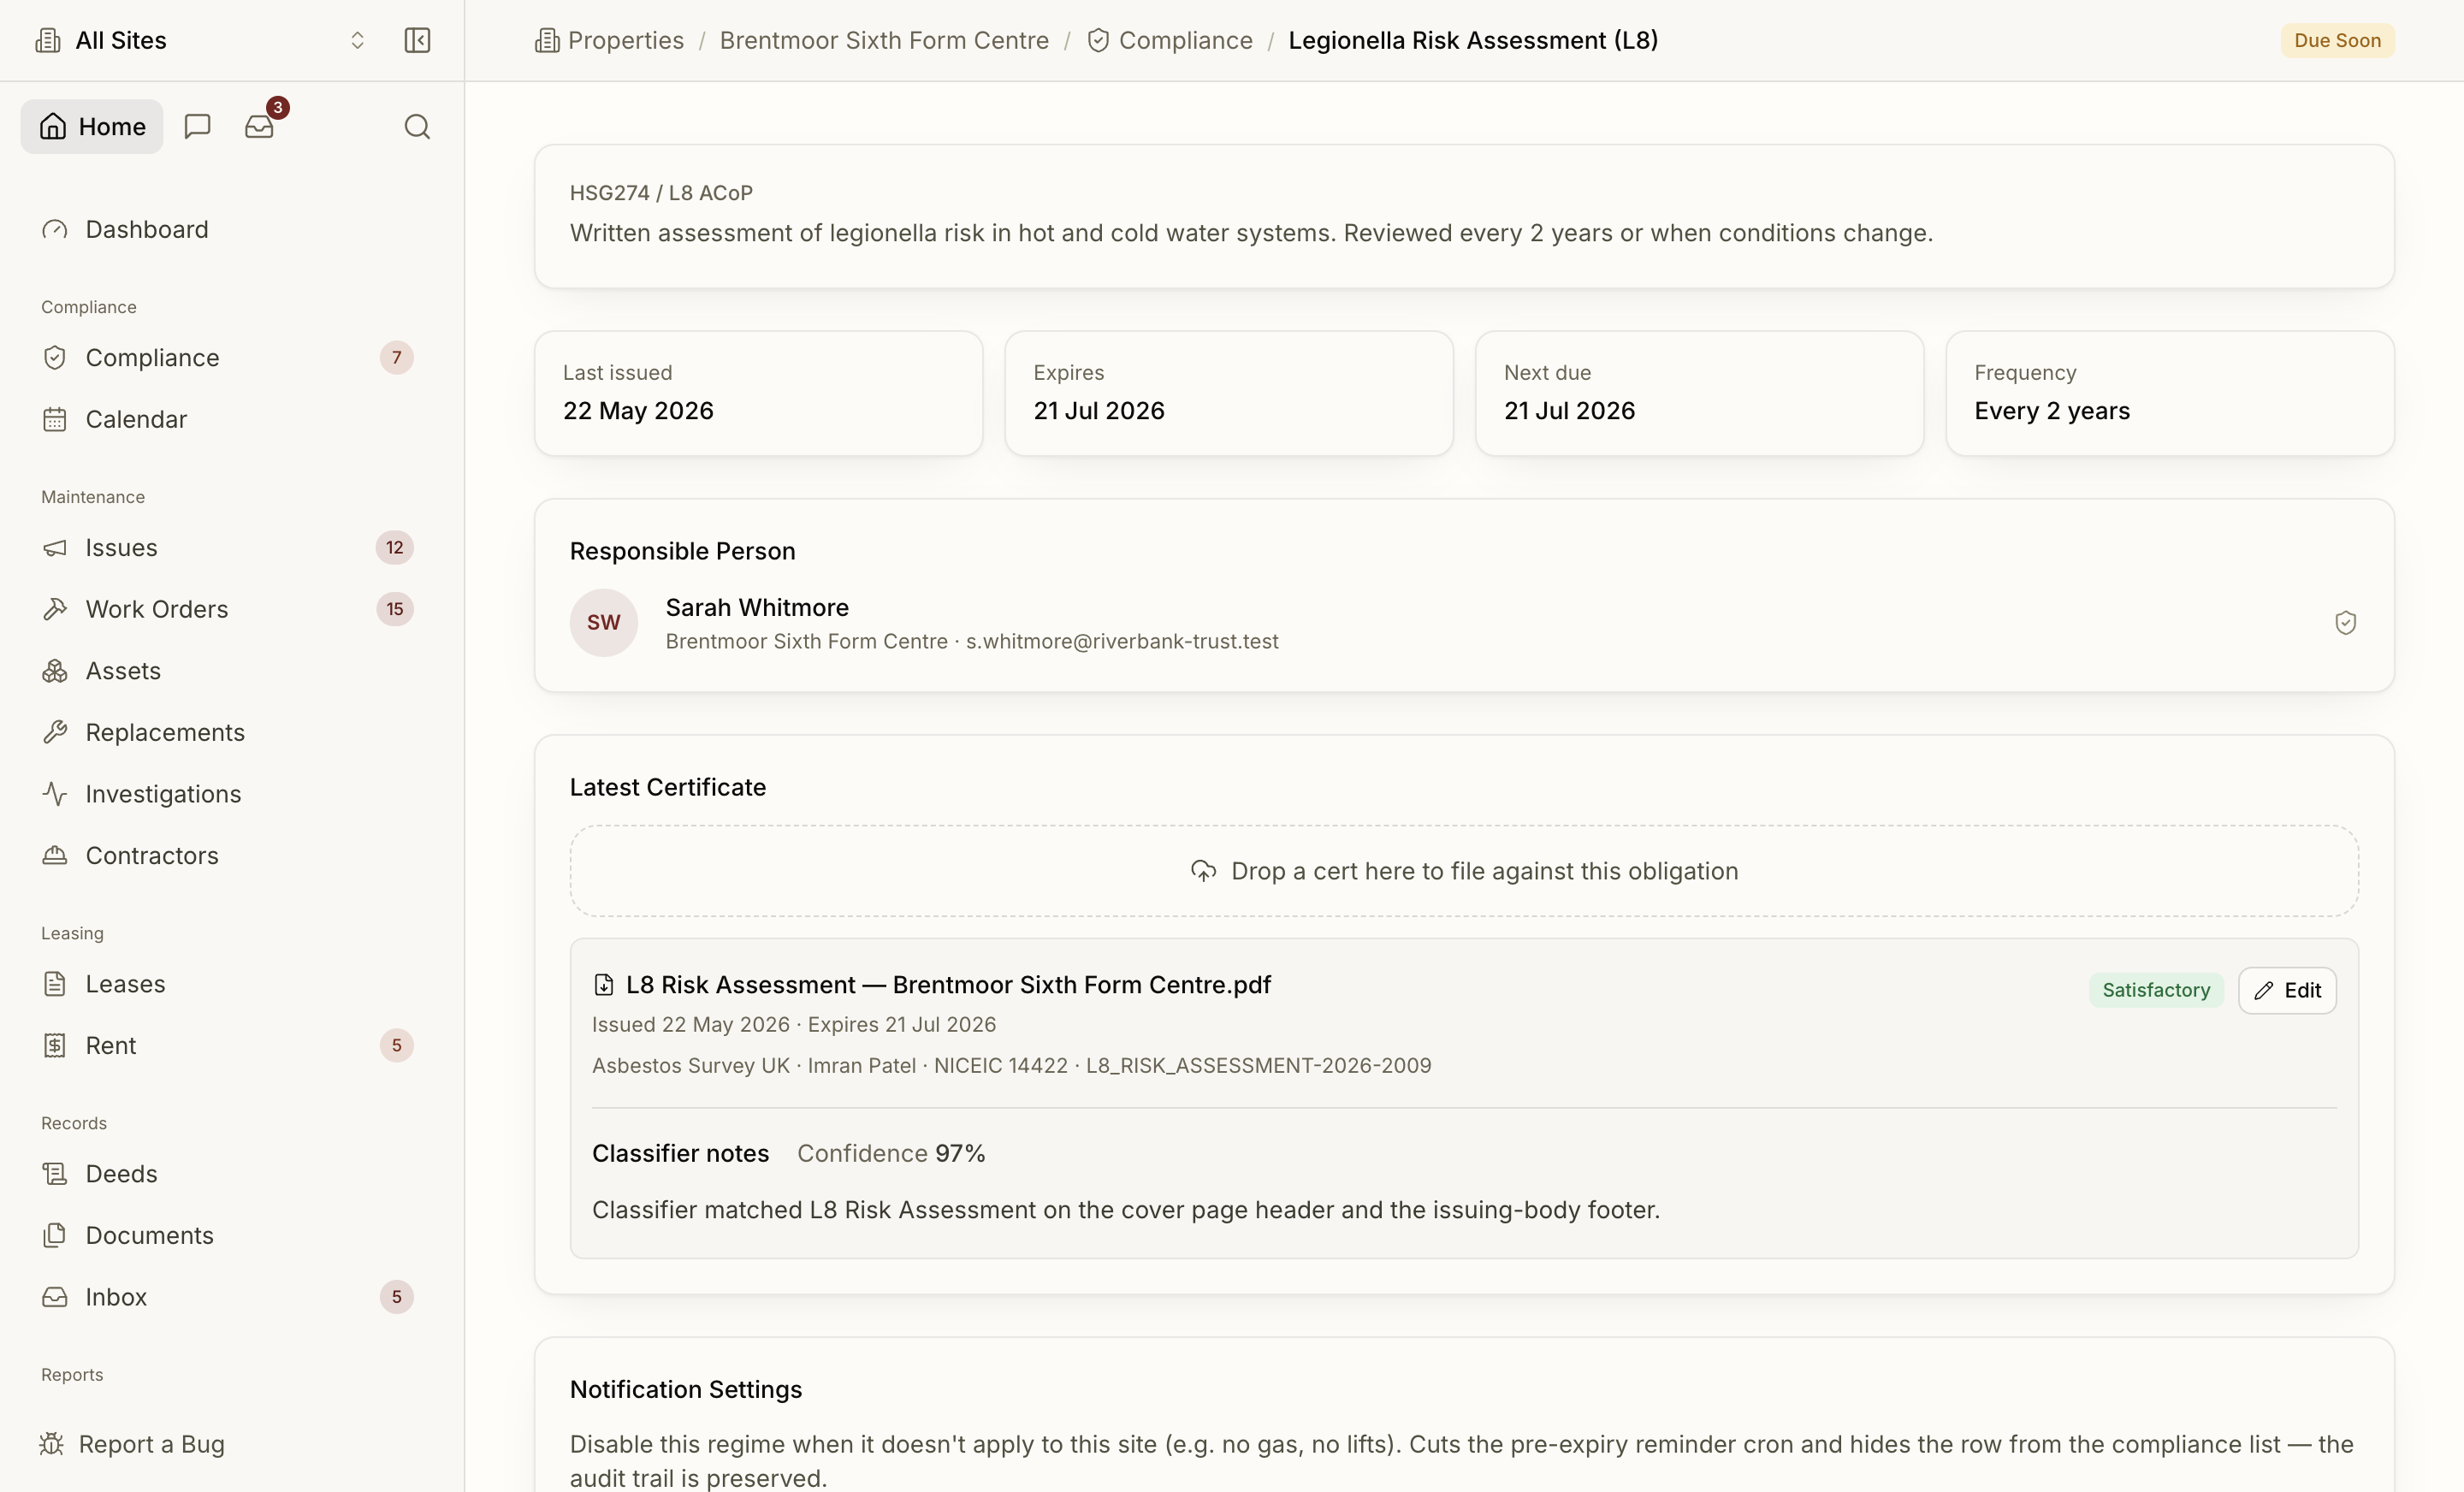Click the SW avatar
The width and height of the screenshot is (2464, 1492).
click(603, 622)
